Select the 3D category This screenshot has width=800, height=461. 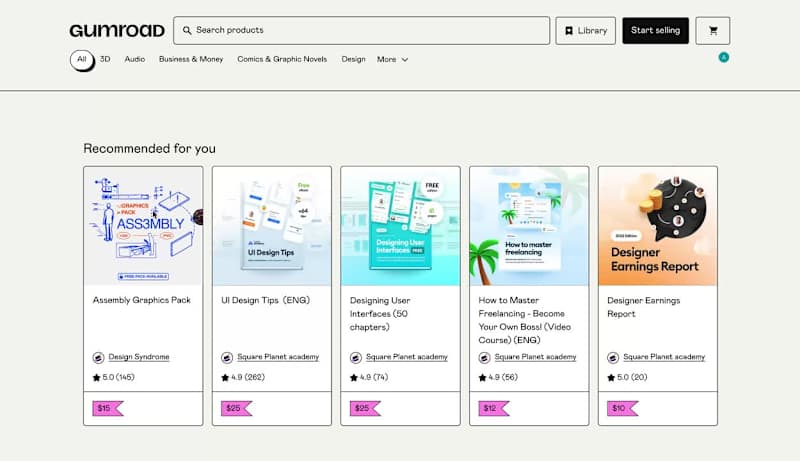coord(105,59)
